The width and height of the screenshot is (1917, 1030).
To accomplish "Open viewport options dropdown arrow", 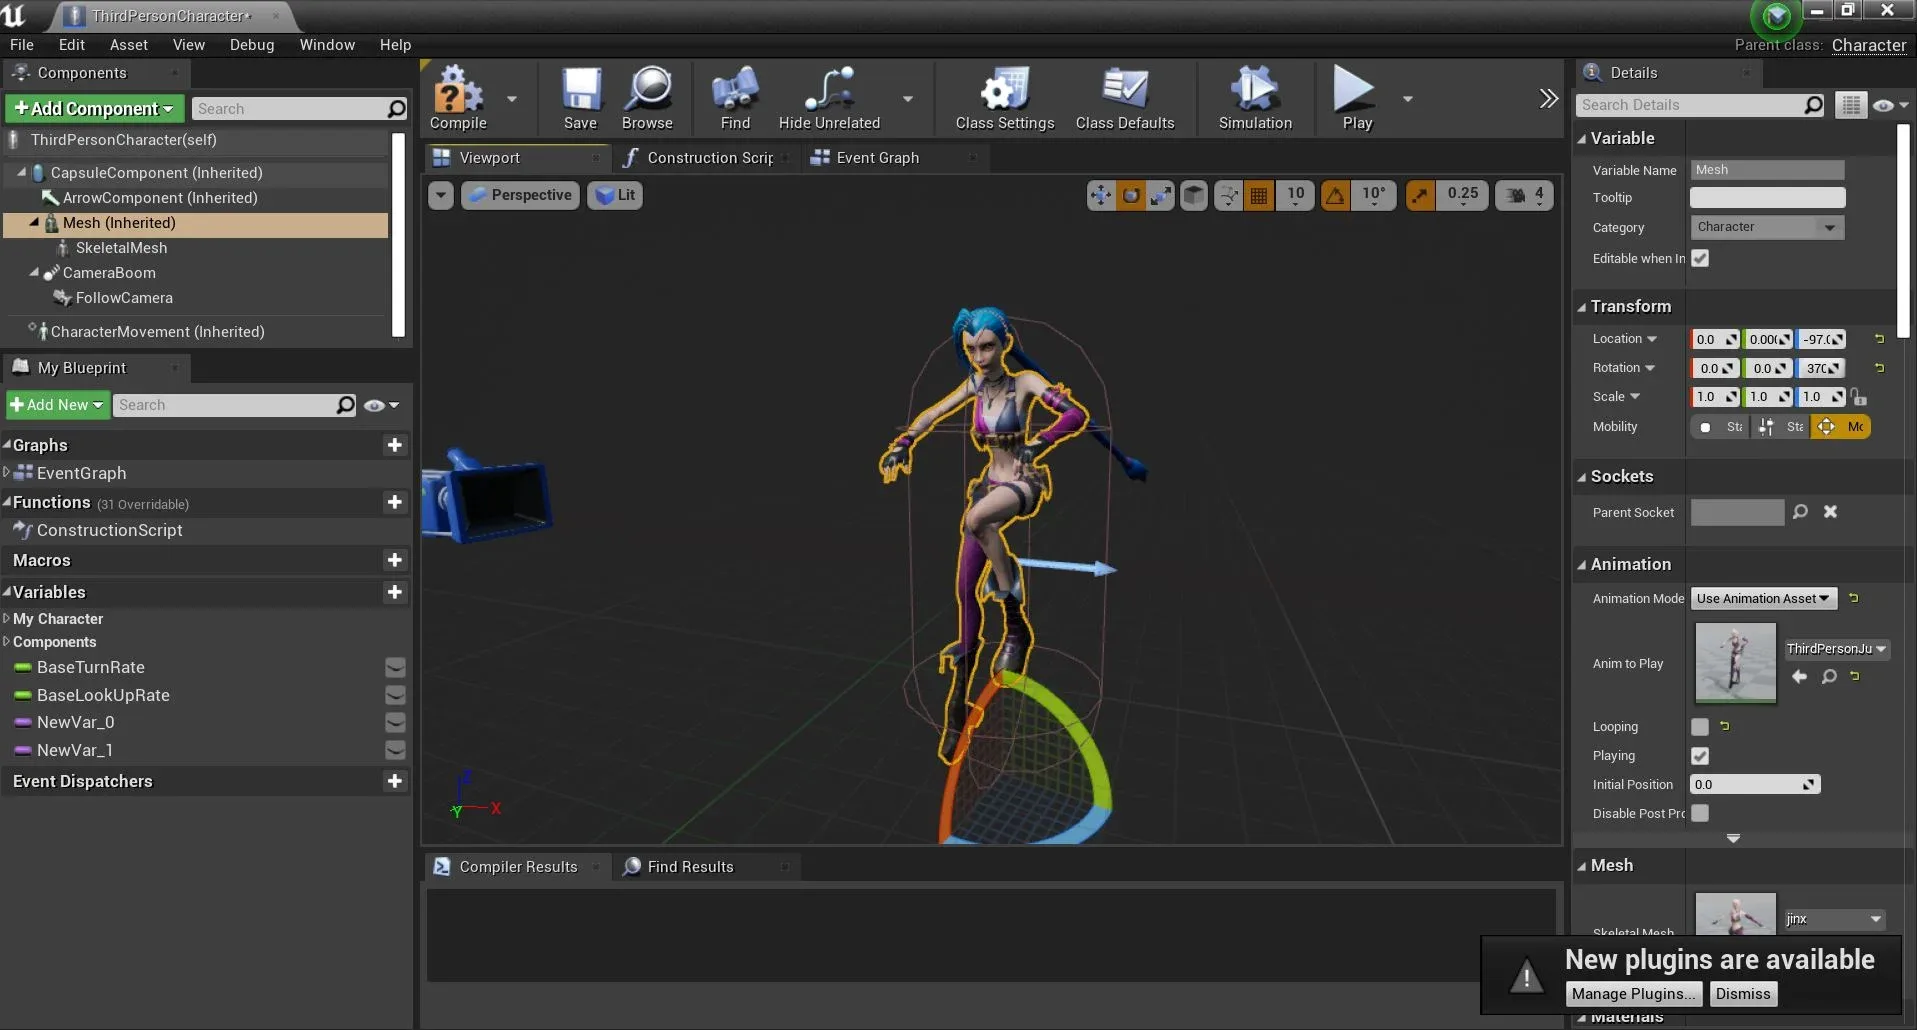I will 441,195.
